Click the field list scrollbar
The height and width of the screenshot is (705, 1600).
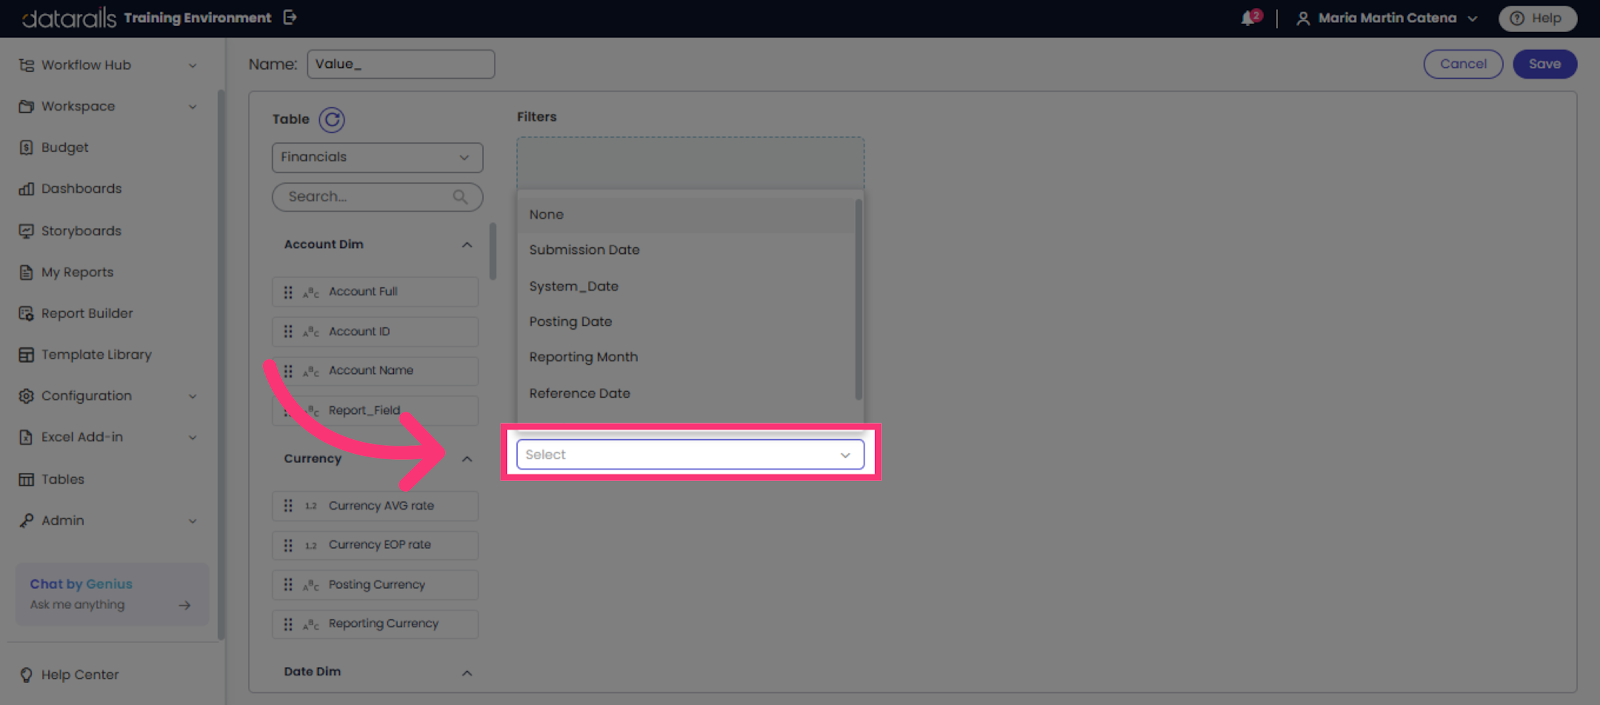[x=492, y=251]
